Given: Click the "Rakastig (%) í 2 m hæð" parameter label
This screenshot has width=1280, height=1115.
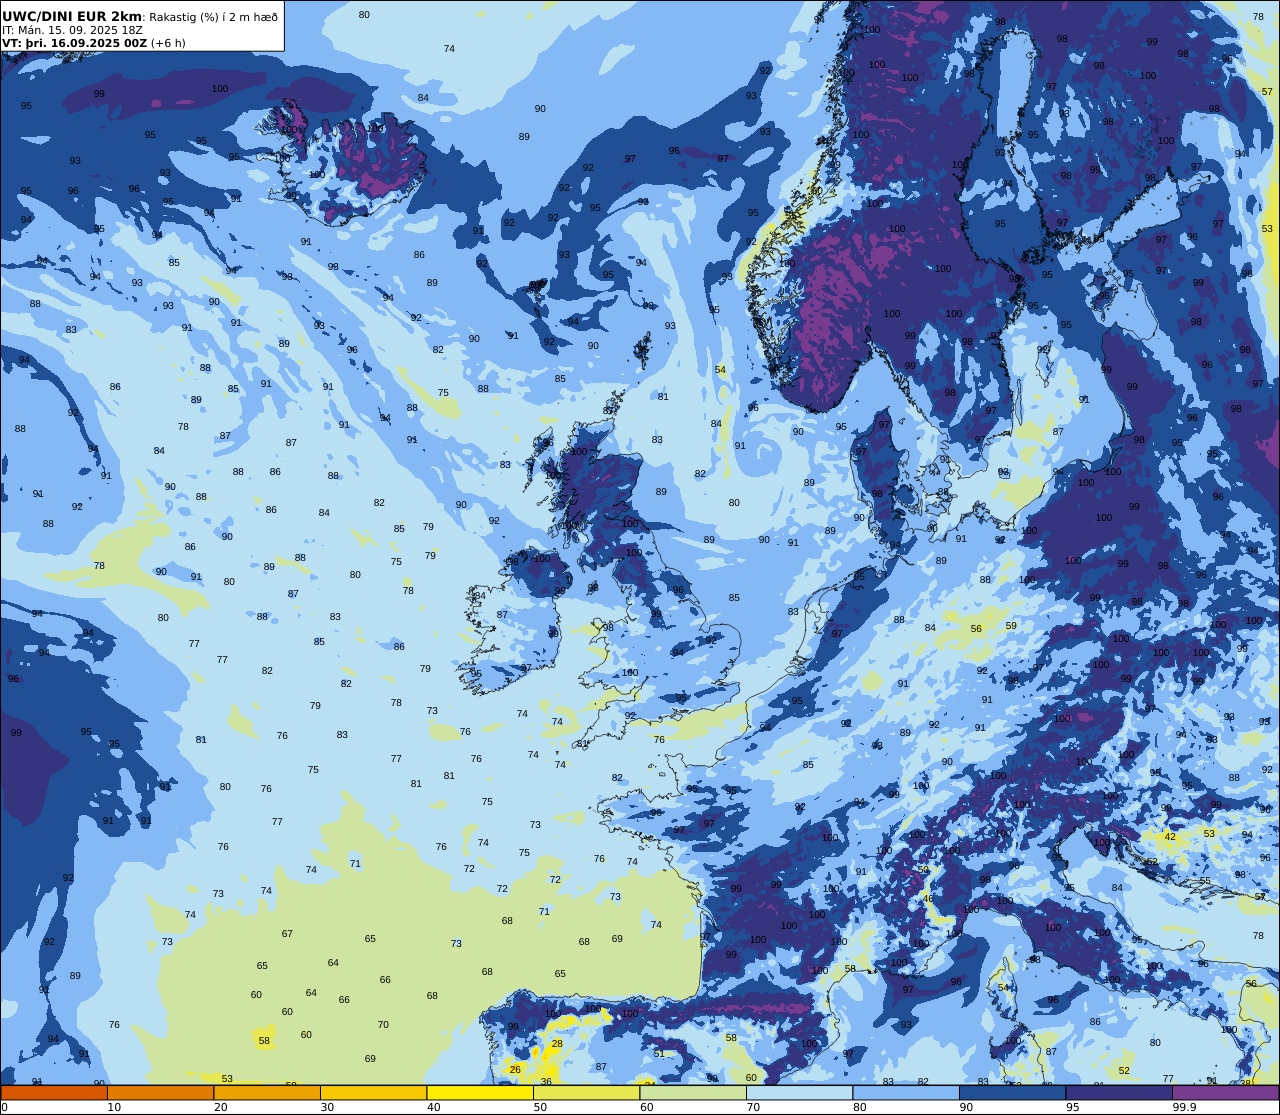Looking at the screenshot, I should (213, 17).
